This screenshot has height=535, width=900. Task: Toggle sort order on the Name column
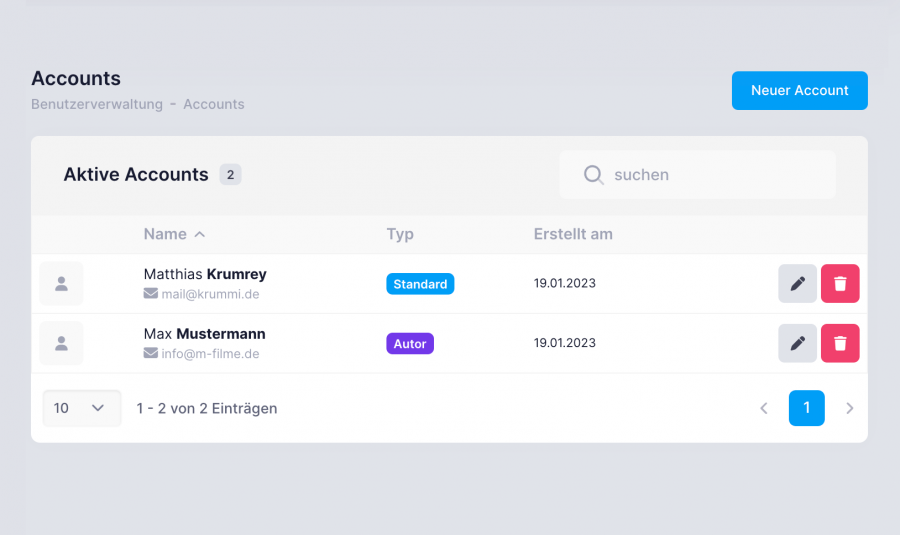click(174, 234)
